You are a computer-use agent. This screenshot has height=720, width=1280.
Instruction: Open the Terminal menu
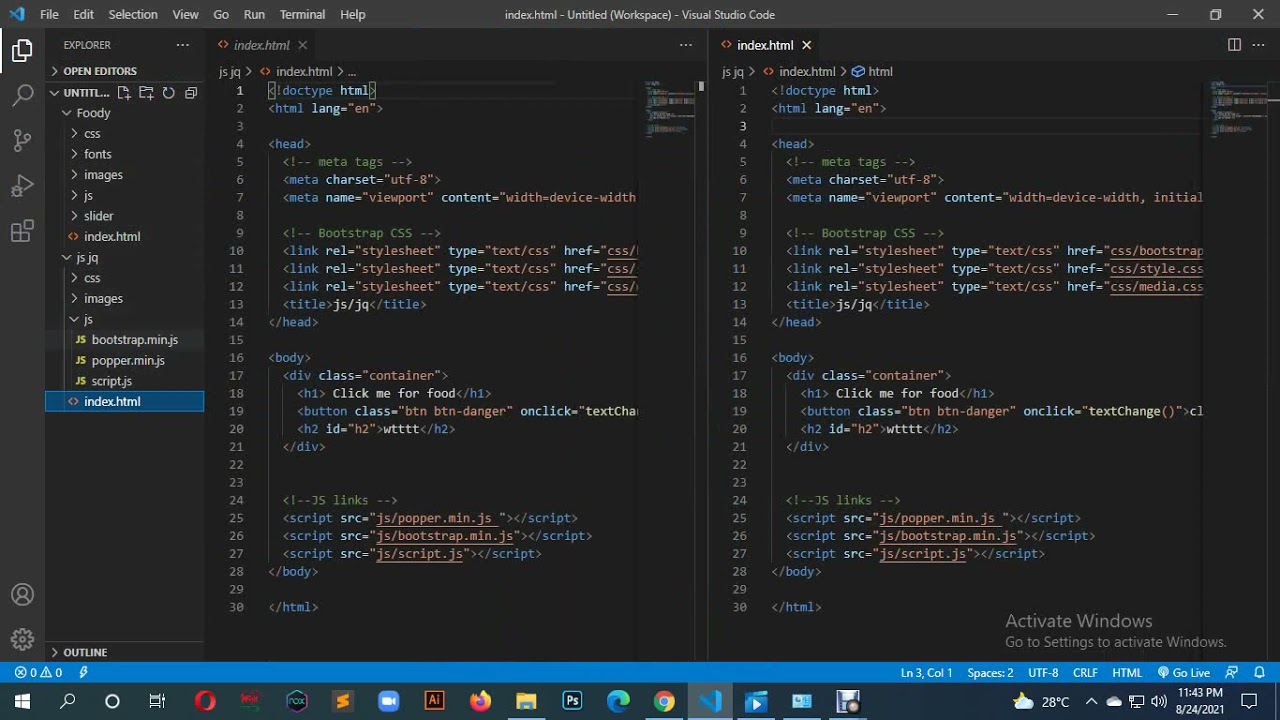coord(302,14)
